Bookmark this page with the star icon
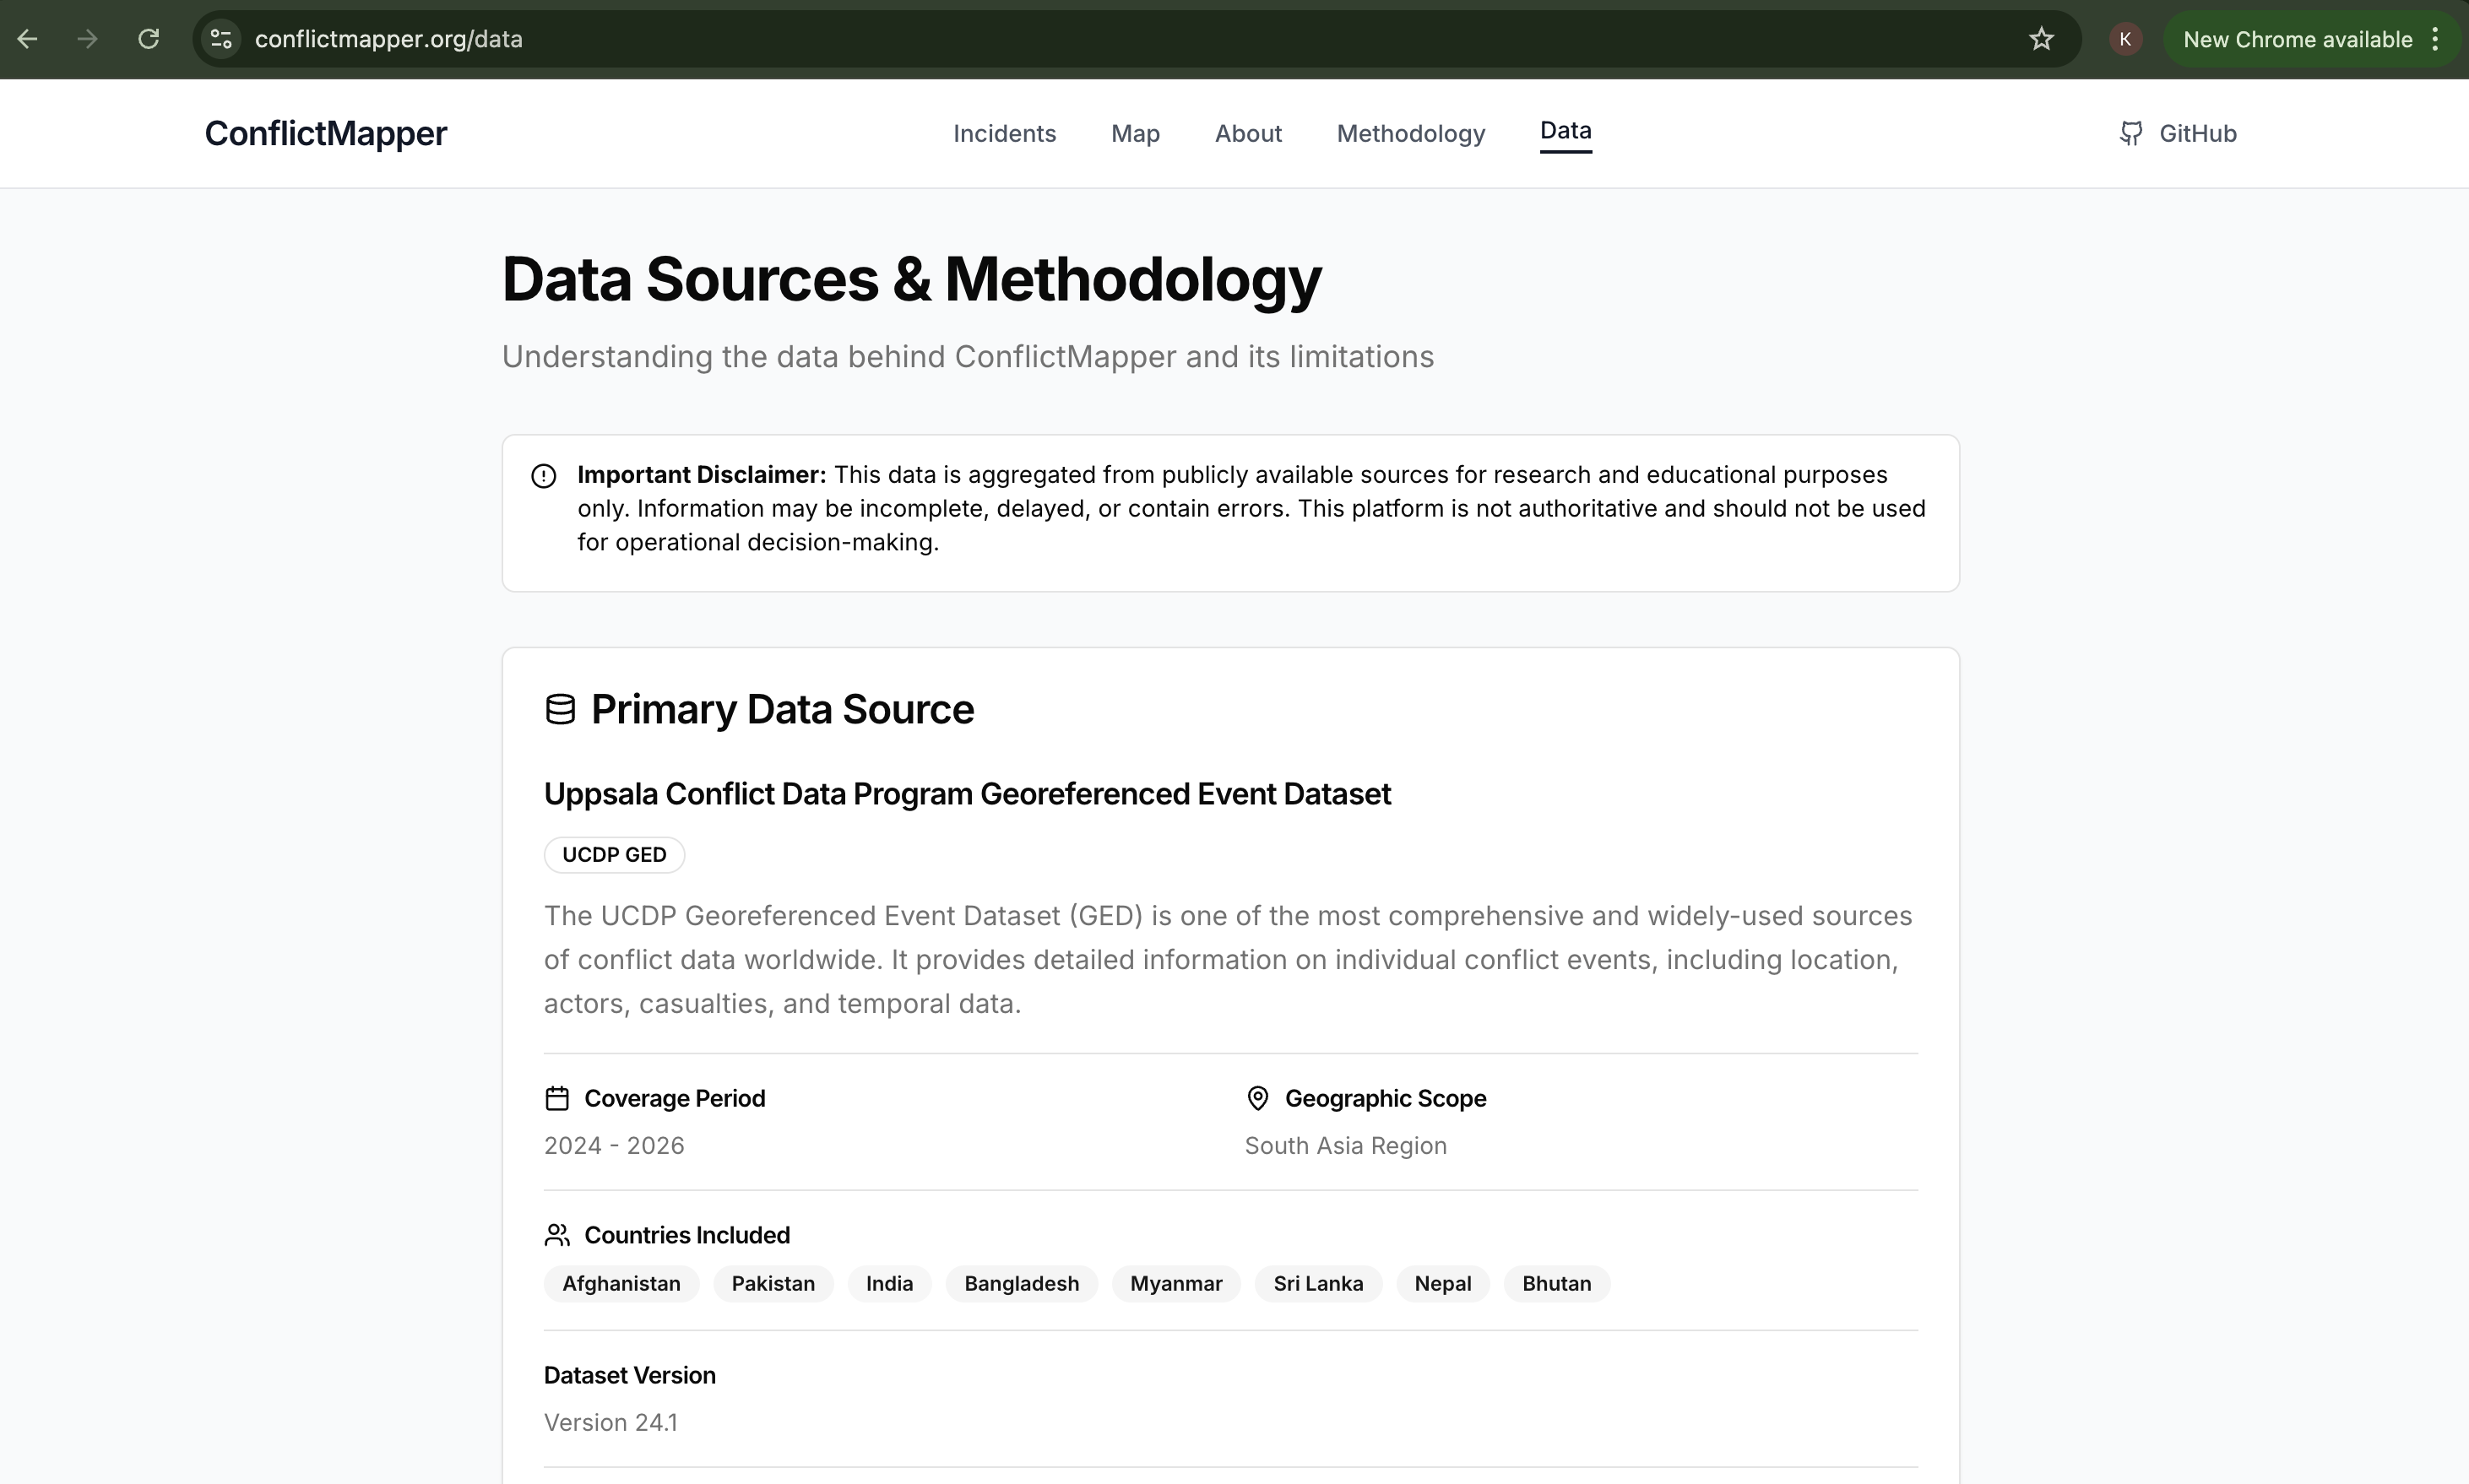Image resolution: width=2469 pixels, height=1484 pixels. [2041, 39]
